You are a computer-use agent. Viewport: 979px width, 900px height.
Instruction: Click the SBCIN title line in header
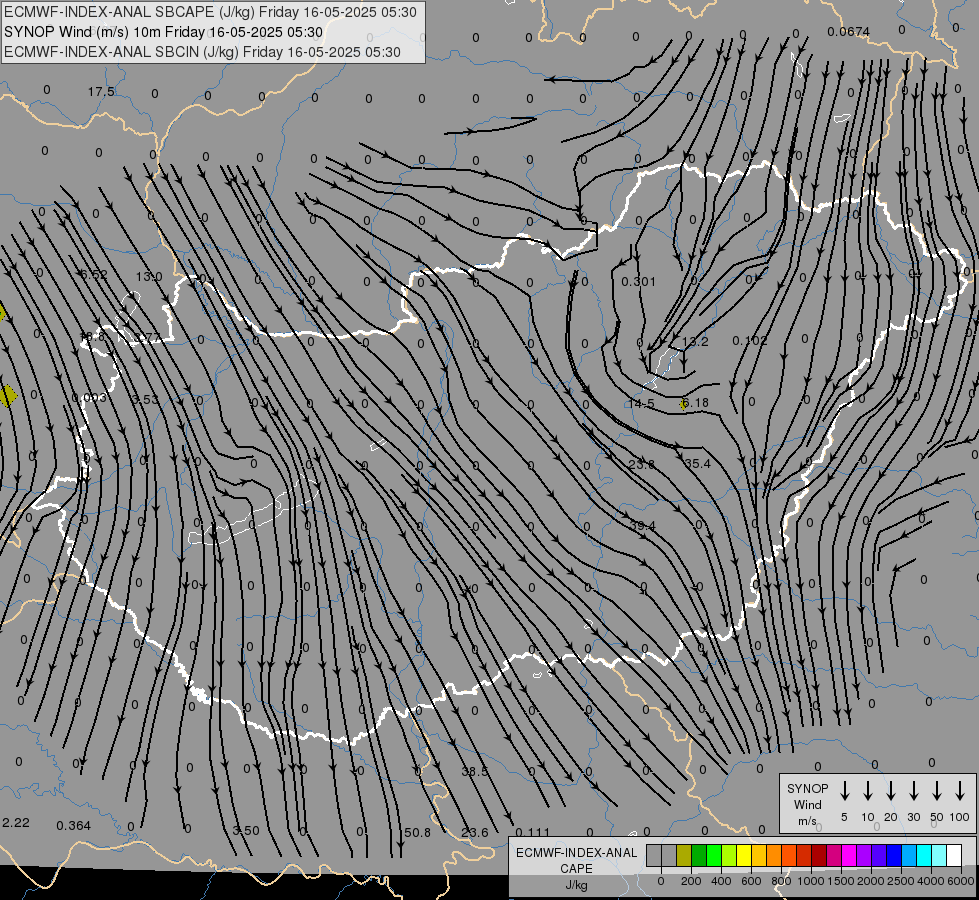click(202, 52)
